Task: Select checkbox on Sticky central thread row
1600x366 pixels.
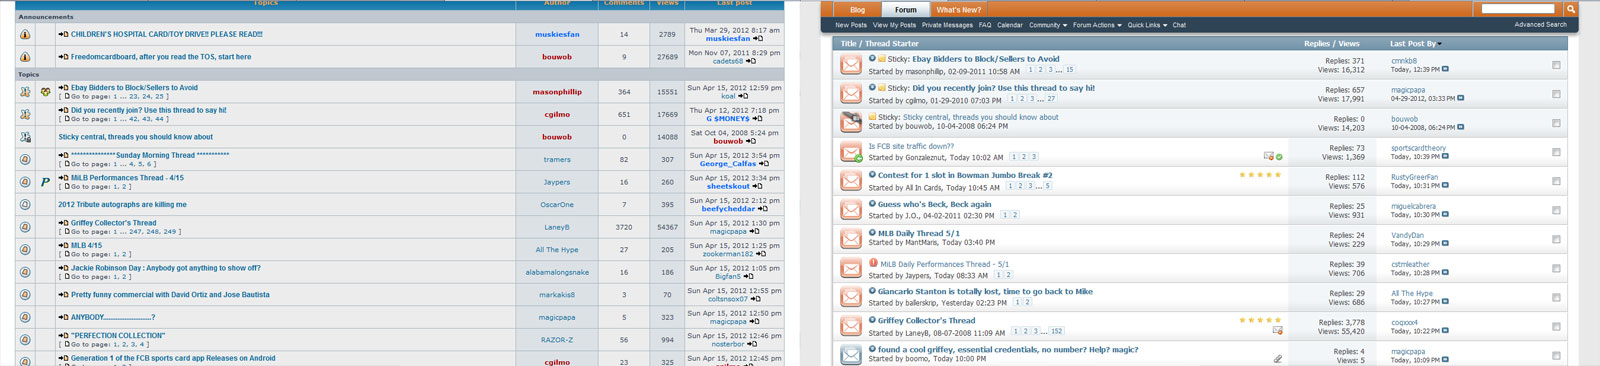Action: (x=1556, y=123)
